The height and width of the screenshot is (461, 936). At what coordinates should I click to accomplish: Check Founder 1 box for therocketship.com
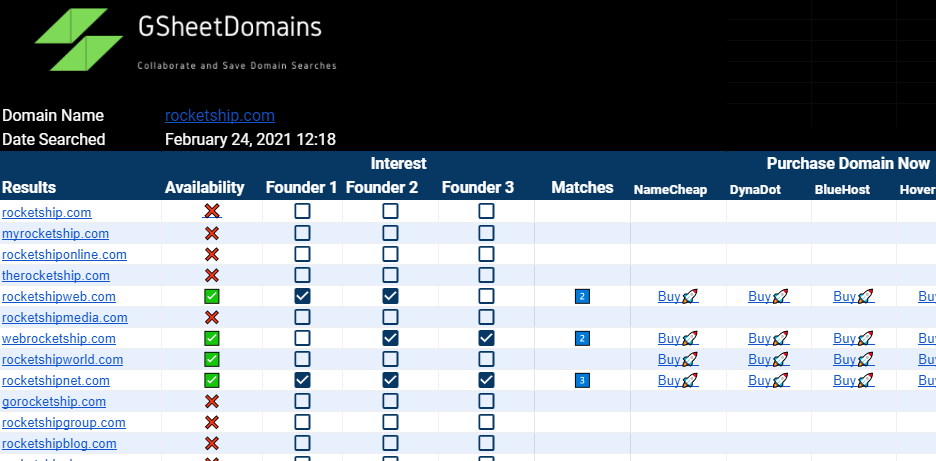point(303,275)
